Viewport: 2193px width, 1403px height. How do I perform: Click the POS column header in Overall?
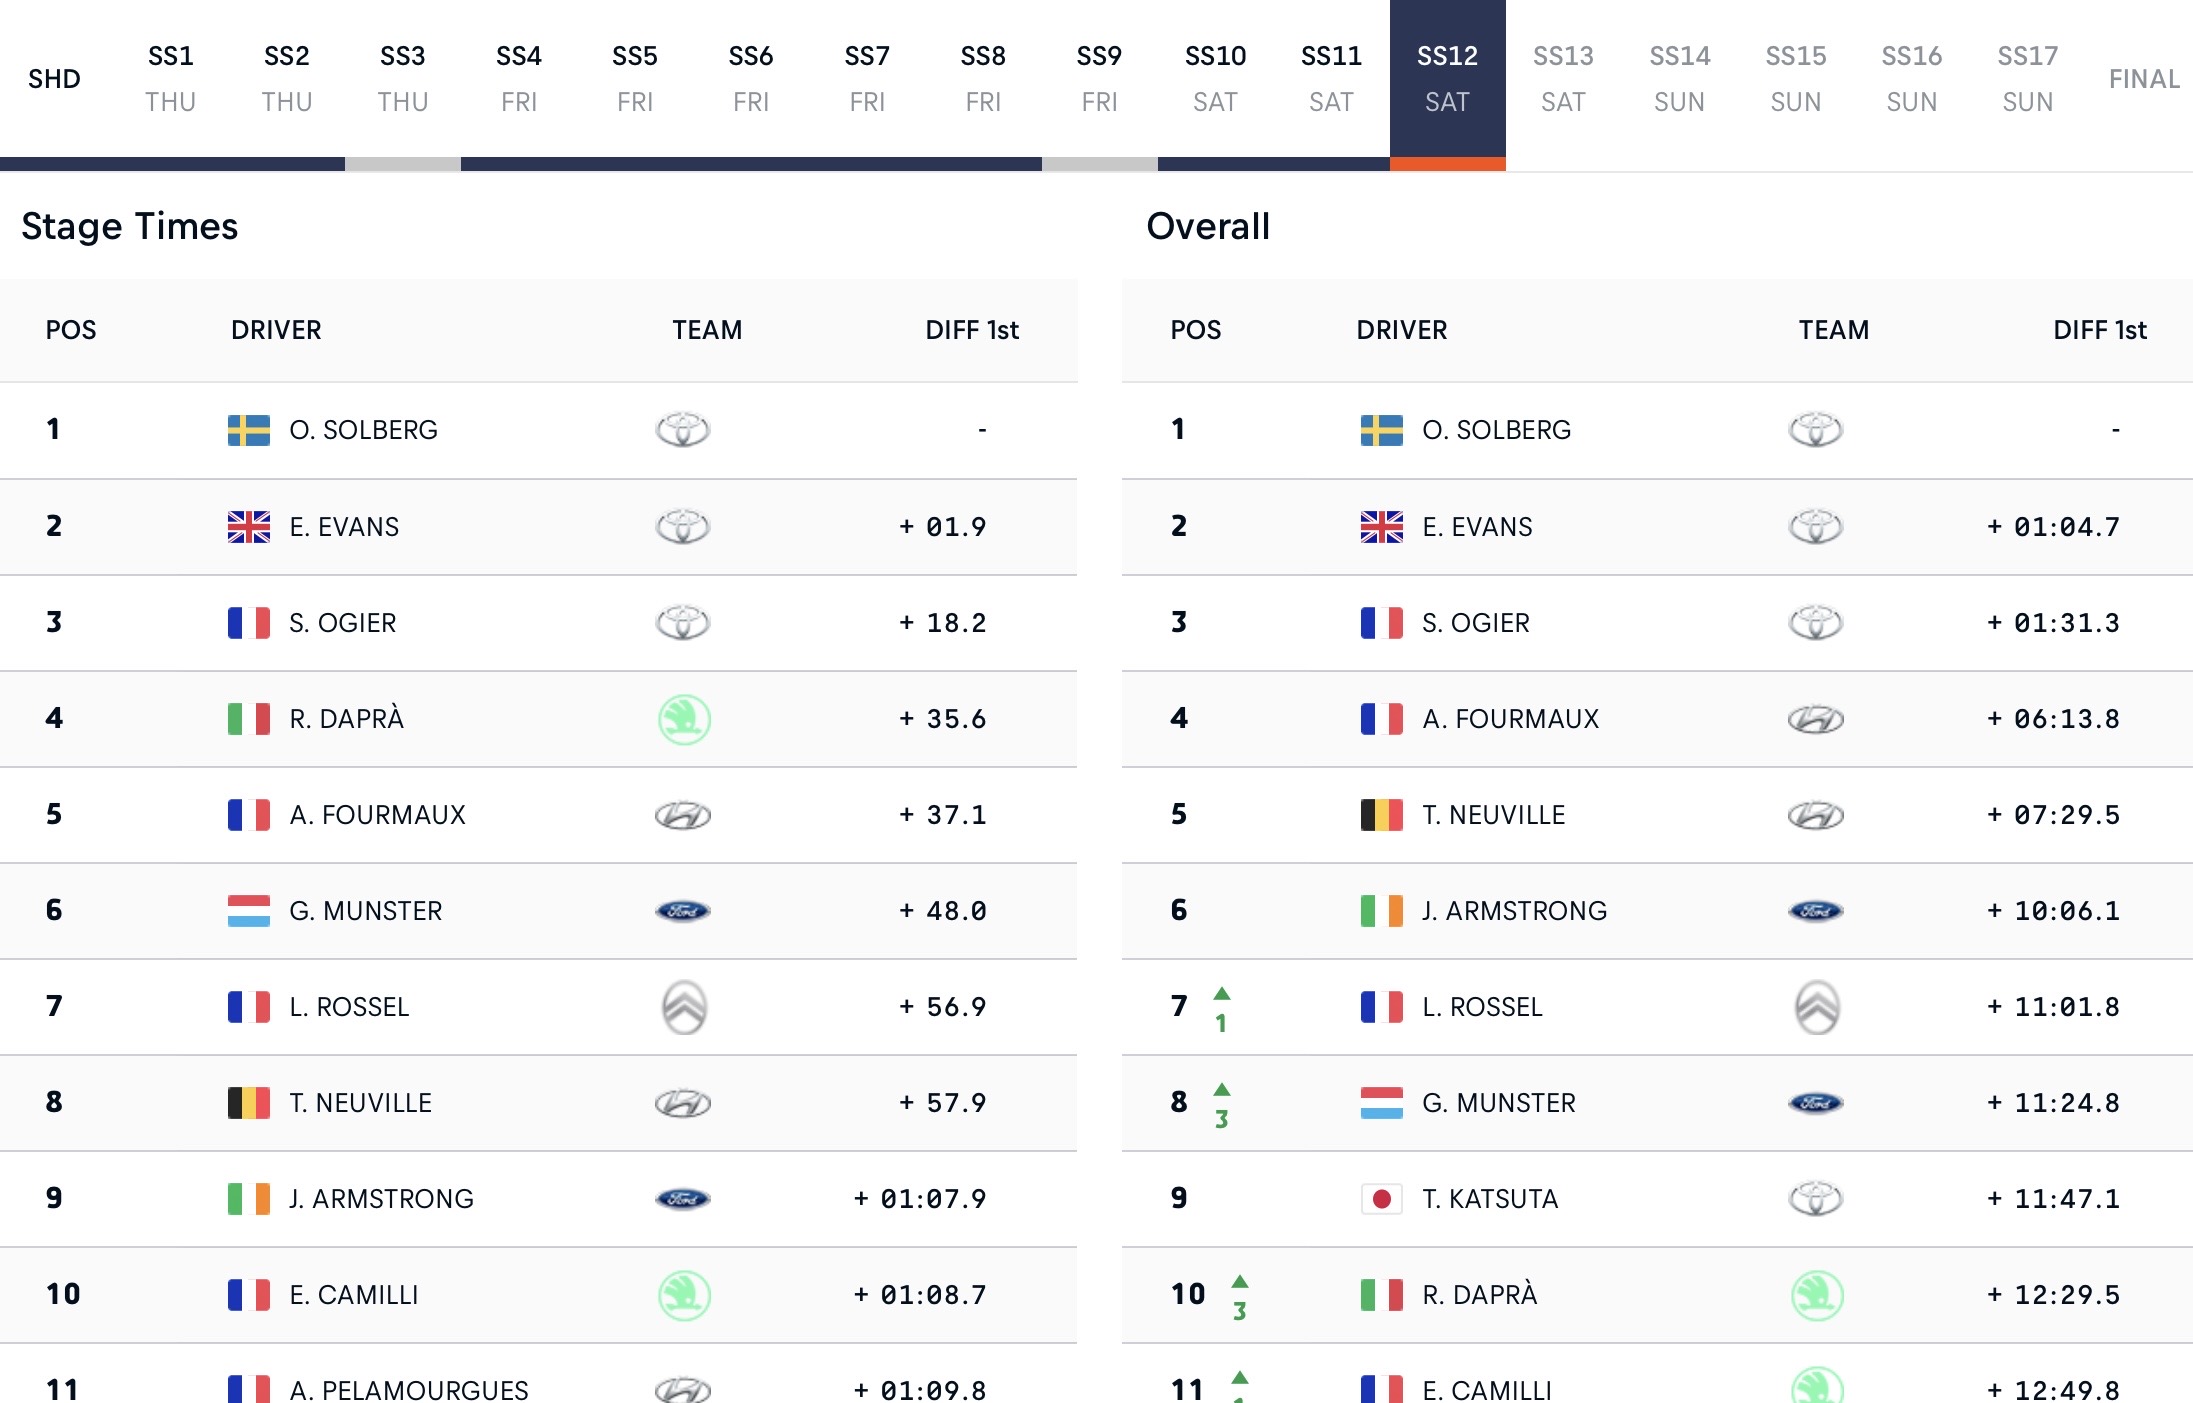[x=1195, y=330]
